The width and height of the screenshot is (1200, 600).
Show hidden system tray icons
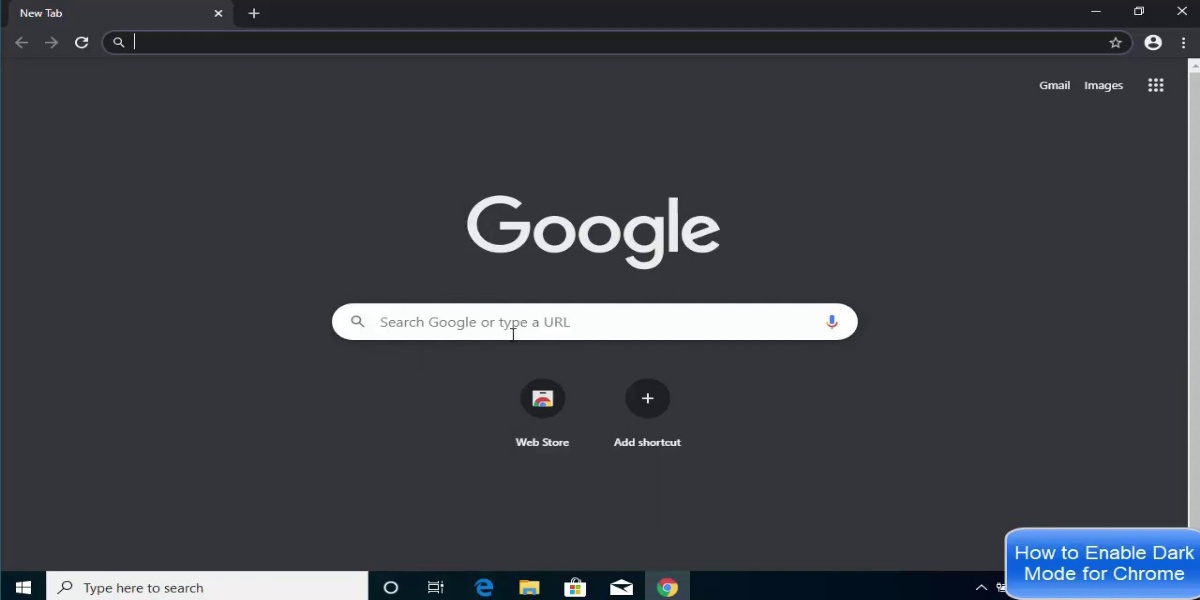click(x=981, y=587)
